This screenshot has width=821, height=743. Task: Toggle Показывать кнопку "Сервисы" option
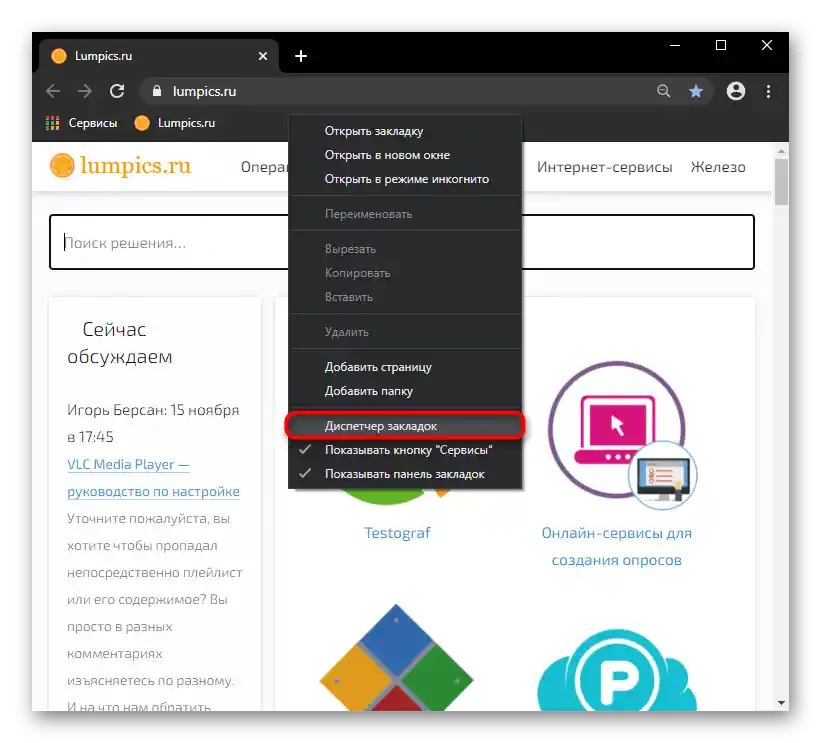(x=405, y=450)
